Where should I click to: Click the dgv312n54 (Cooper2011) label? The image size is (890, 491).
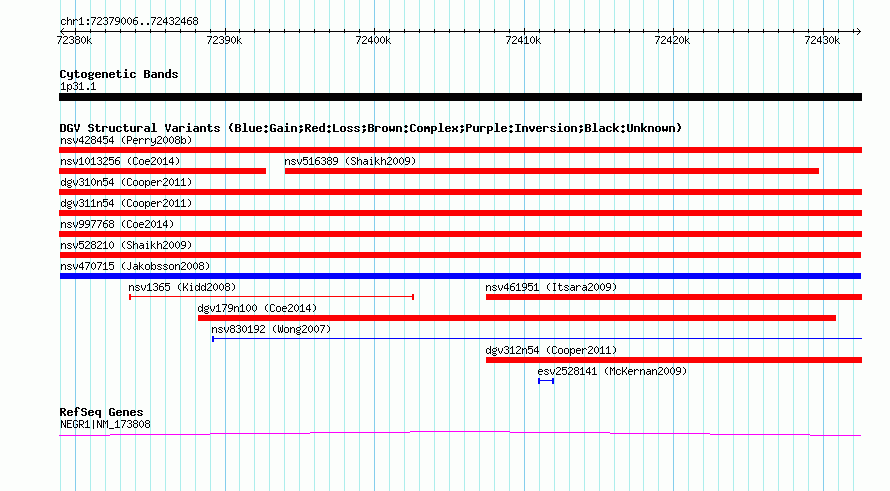551,350
